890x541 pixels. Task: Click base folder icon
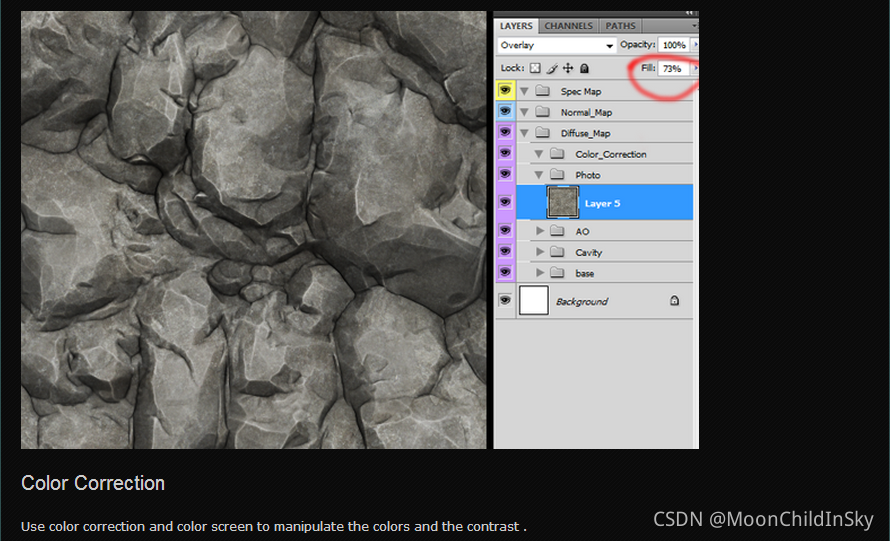tap(557, 273)
